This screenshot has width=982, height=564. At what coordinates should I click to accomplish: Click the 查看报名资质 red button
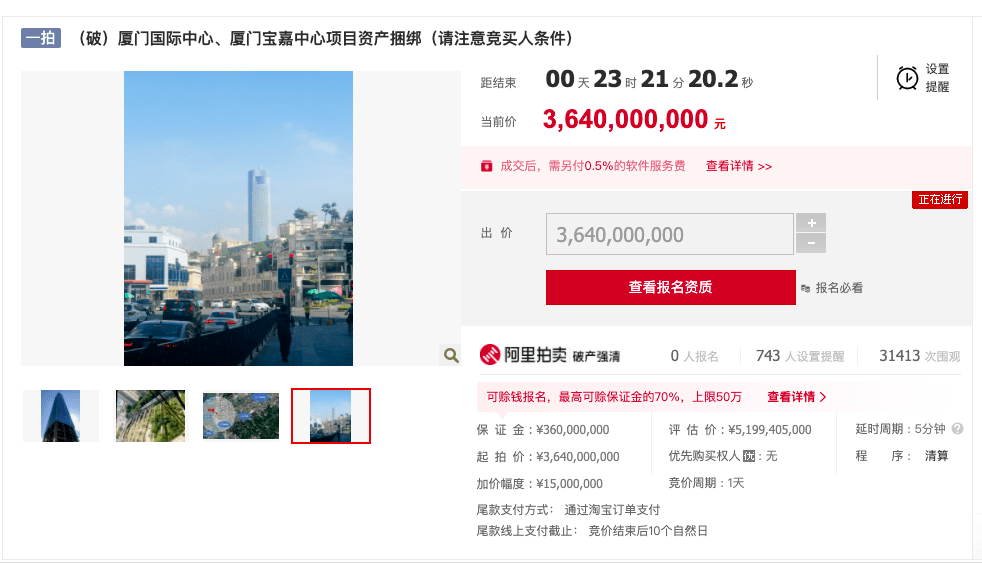click(x=671, y=287)
